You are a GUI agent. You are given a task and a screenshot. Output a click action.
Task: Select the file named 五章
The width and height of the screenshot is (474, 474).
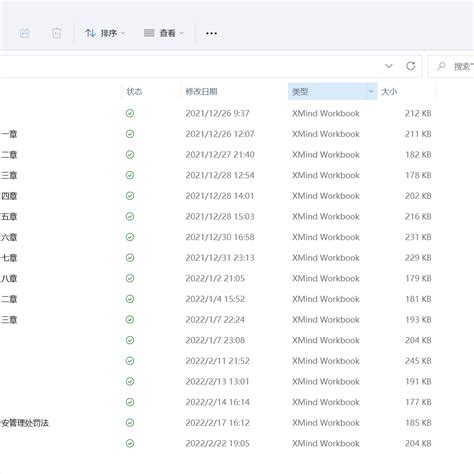click(9, 216)
